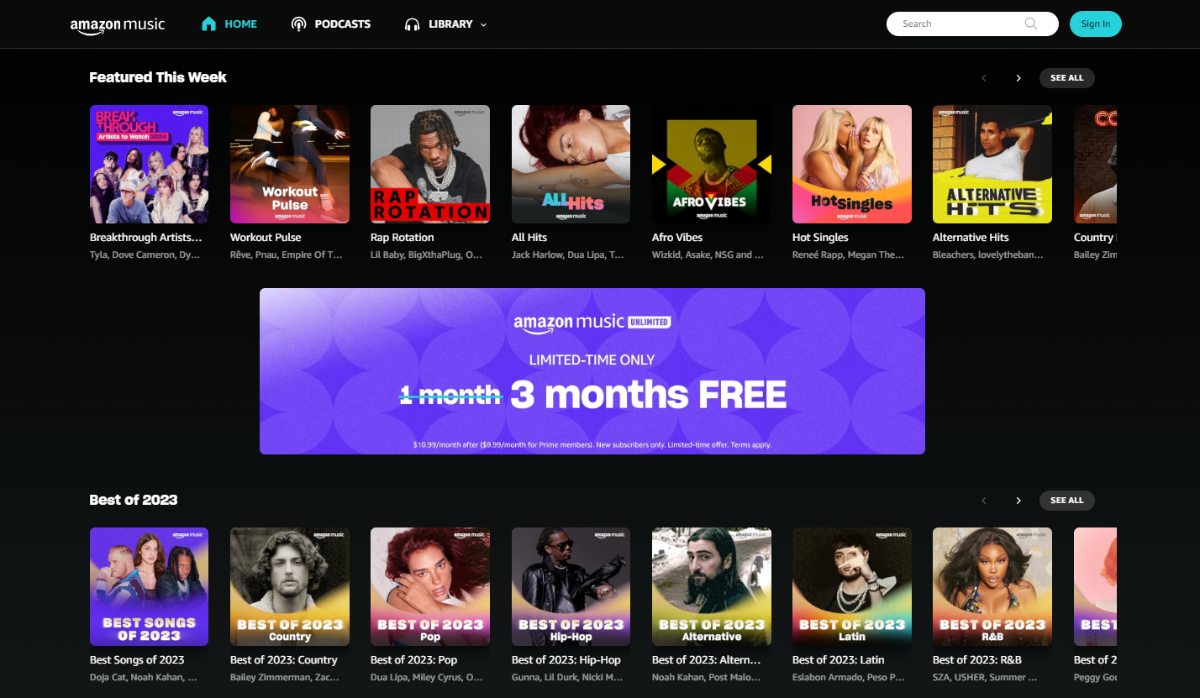Click the 3 months FREE promo banner
The image size is (1200, 698).
tap(592, 371)
